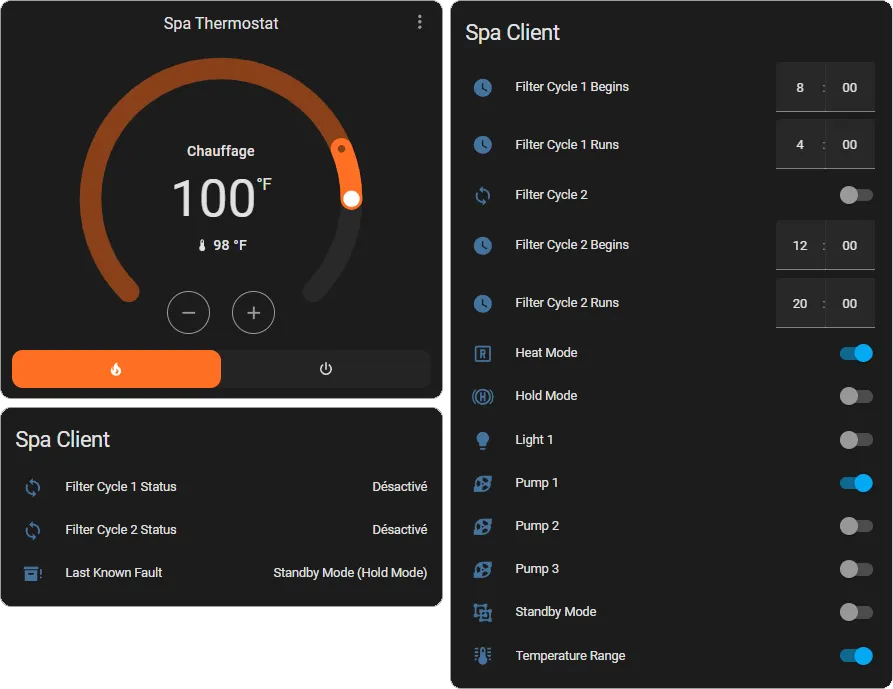This screenshot has width=893, height=689.
Task: Edit Filter Cycle 2 Begins minutes field
Action: tap(850, 245)
